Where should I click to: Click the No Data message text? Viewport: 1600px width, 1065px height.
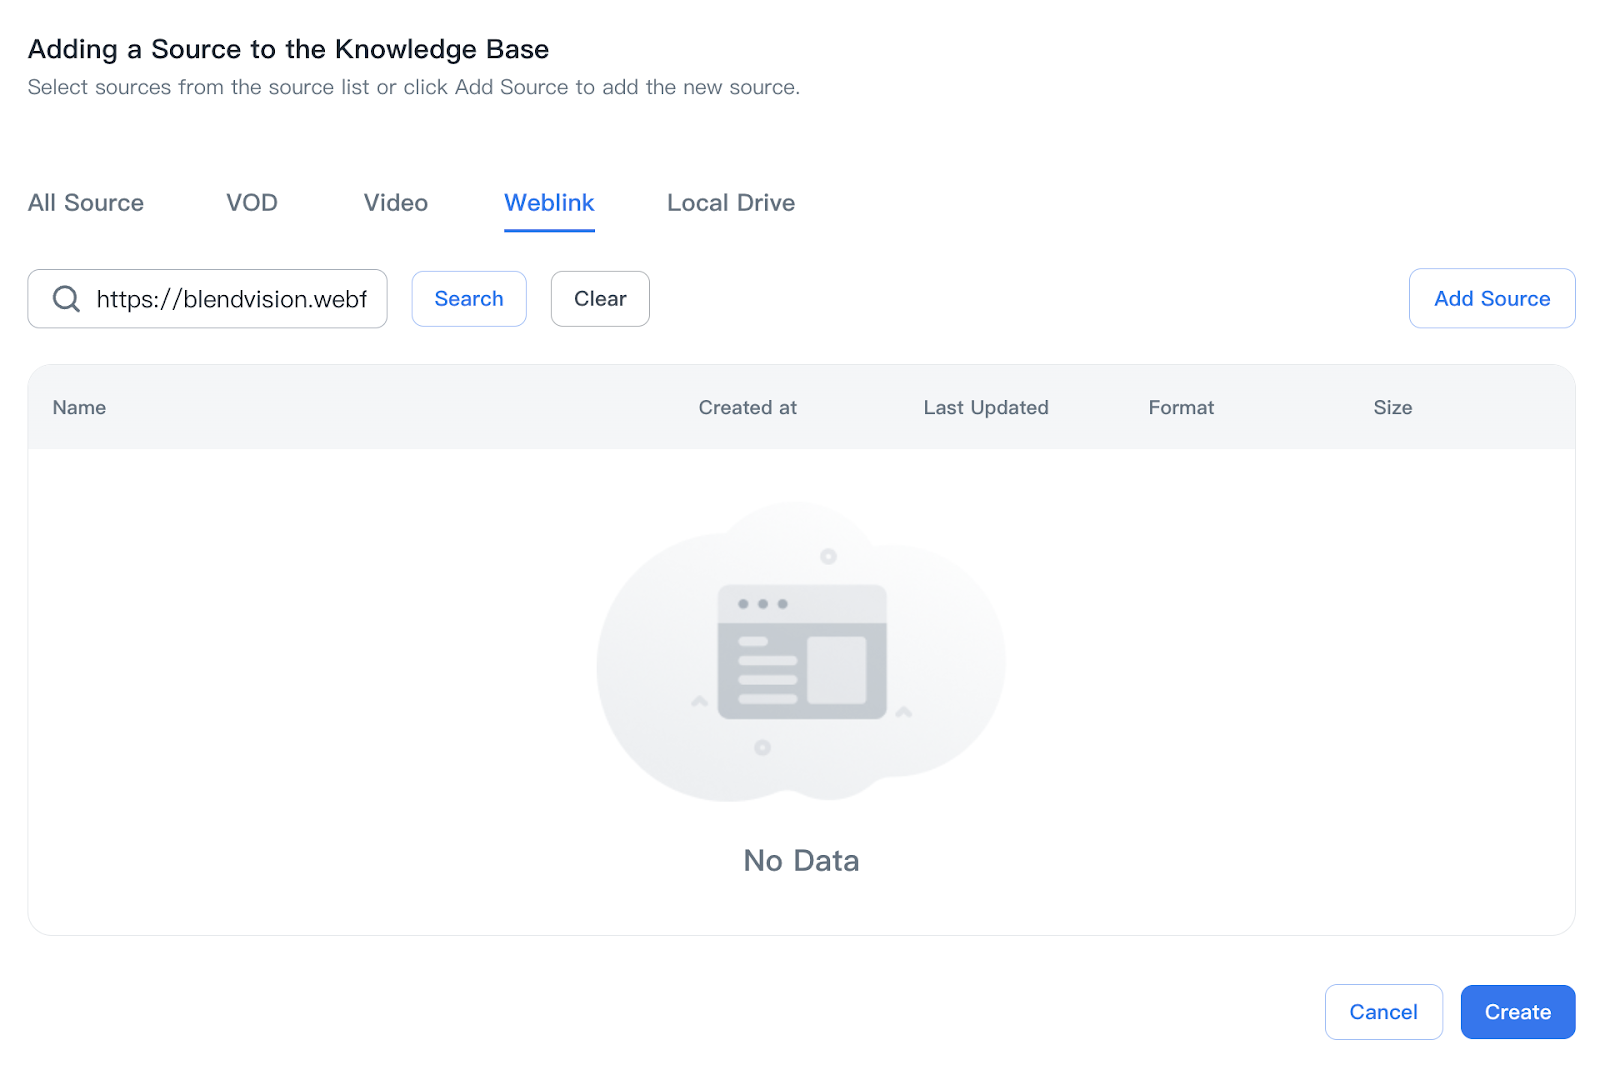[x=801, y=861]
